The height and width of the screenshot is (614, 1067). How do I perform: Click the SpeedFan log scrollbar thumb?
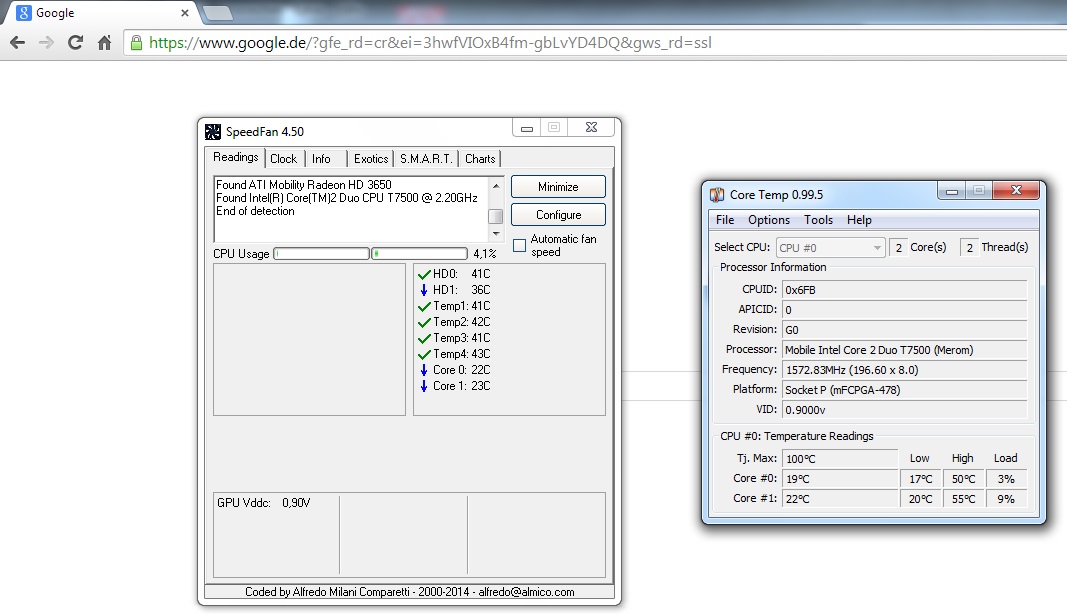coord(496,216)
